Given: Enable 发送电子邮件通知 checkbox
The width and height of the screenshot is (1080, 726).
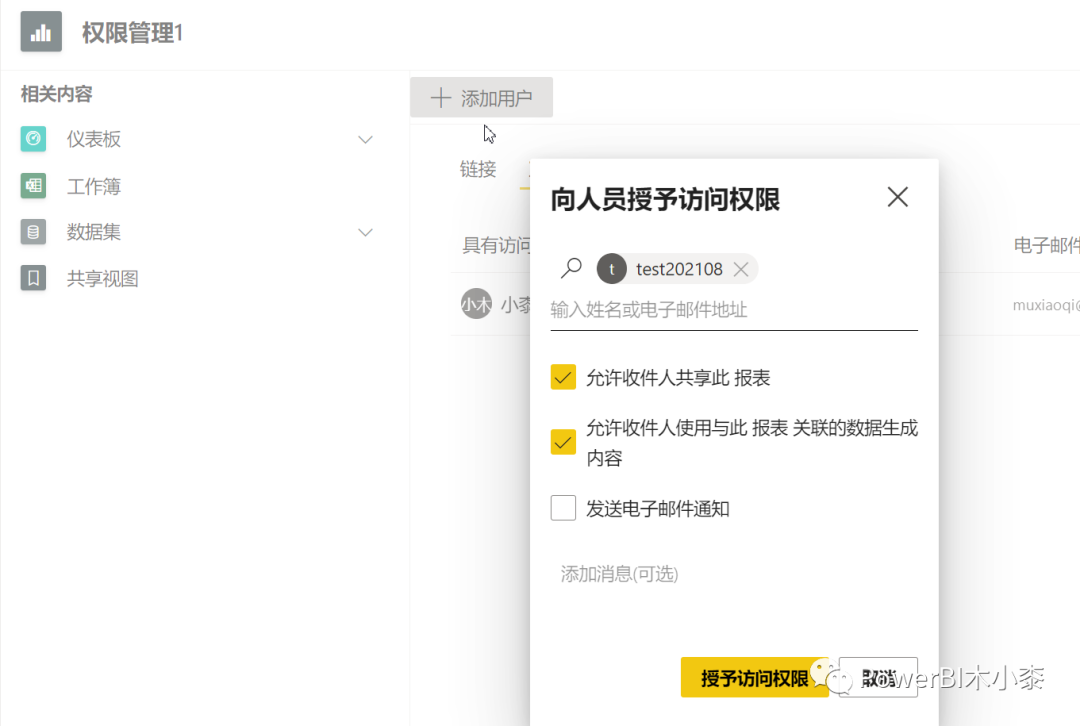Looking at the screenshot, I should [563, 508].
